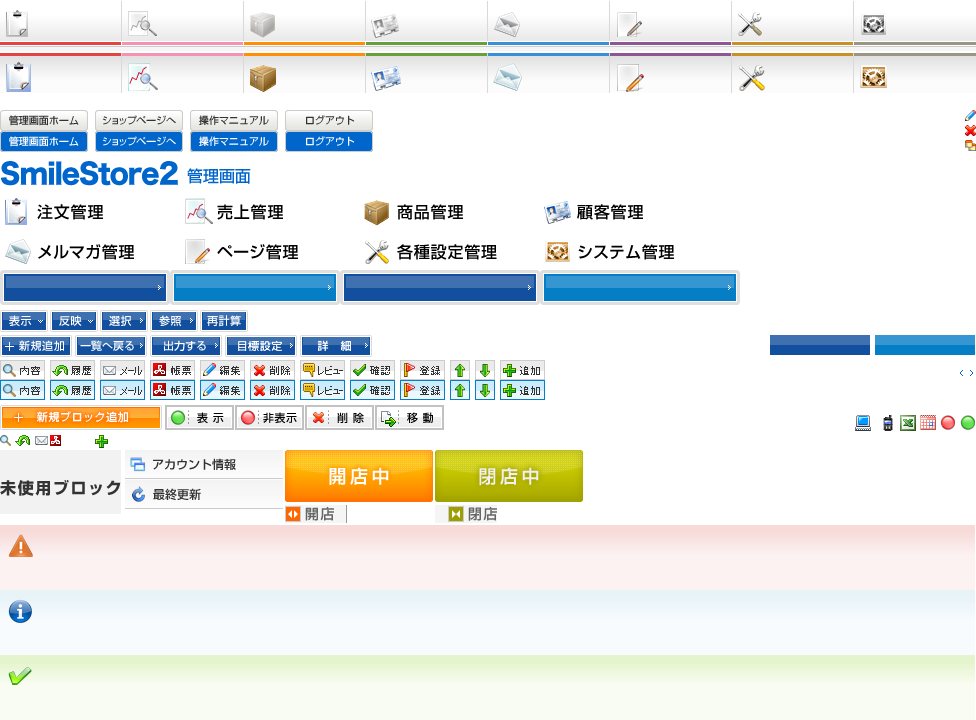
Task: Click the colored clipboard order tab icon
Action: click(x=18, y=77)
